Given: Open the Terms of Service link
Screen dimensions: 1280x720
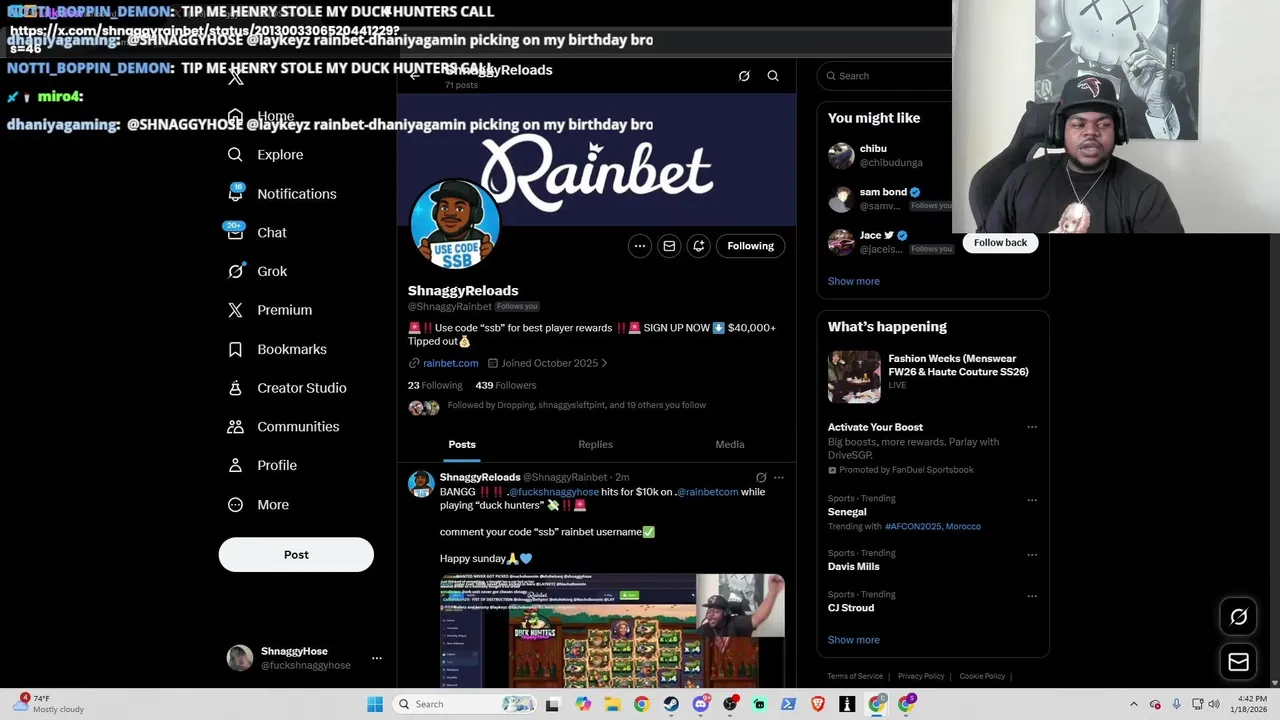Looking at the screenshot, I should [855, 676].
